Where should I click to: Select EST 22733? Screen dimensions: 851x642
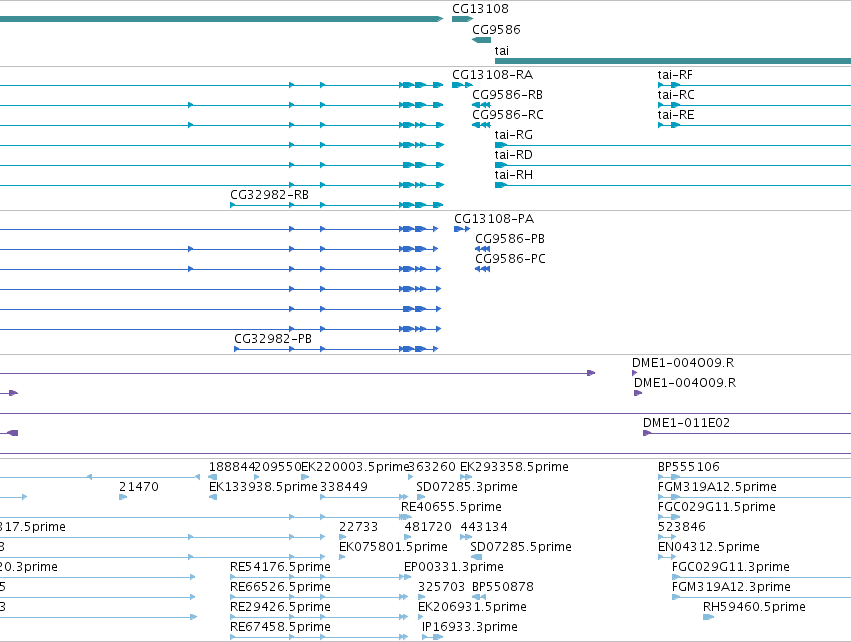[x=358, y=527]
